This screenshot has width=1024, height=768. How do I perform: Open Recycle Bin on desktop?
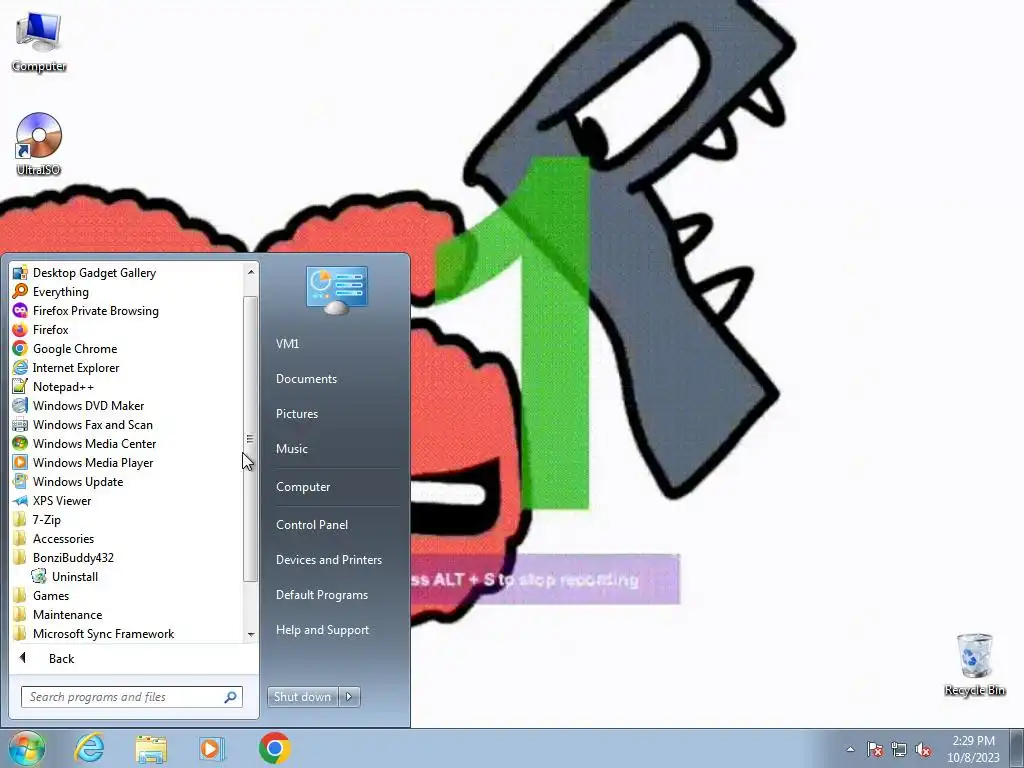click(x=974, y=664)
